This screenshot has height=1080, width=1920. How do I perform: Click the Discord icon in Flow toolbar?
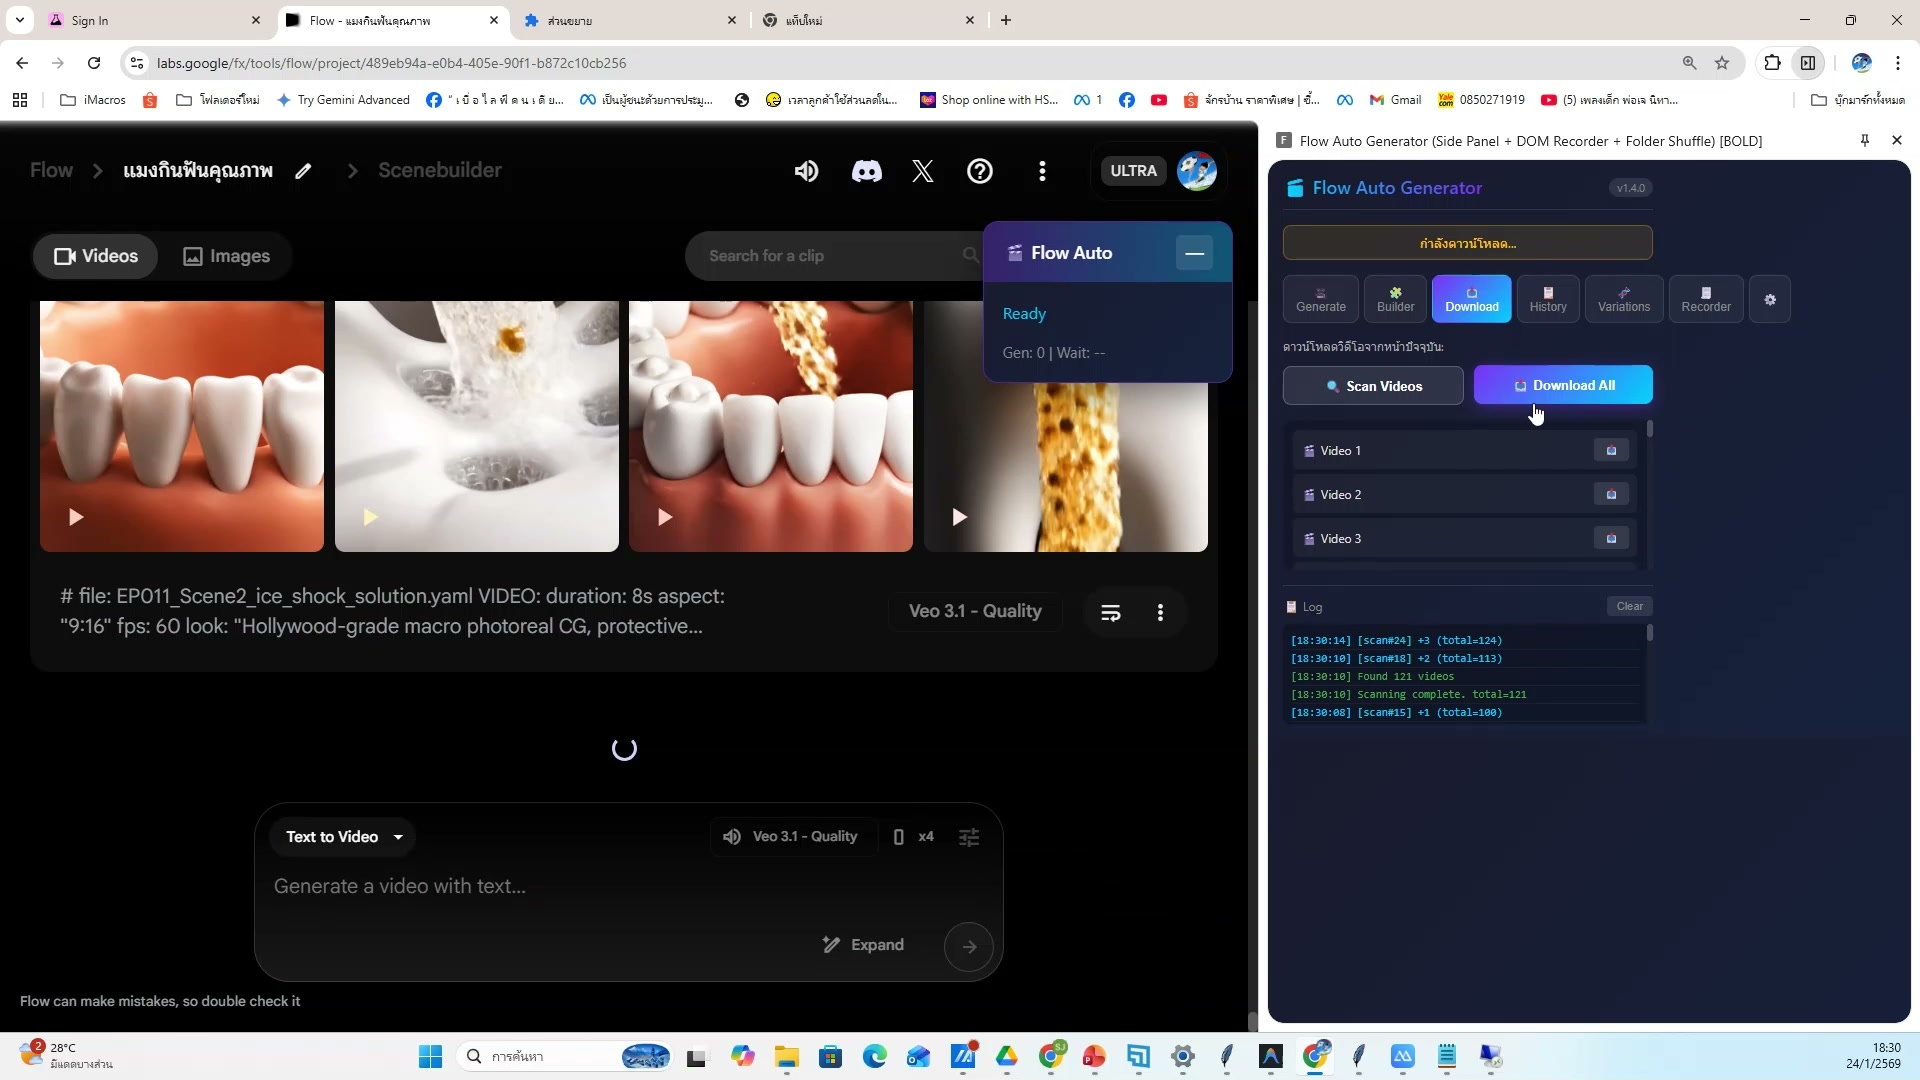pyautogui.click(x=866, y=171)
